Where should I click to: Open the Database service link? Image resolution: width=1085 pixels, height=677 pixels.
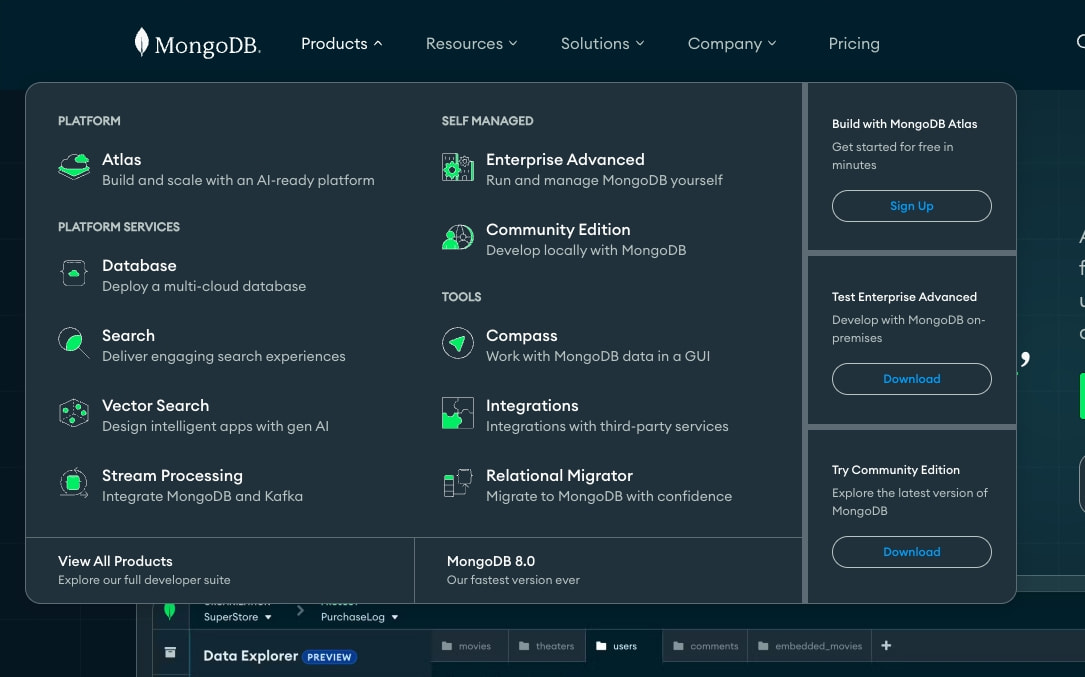(139, 266)
